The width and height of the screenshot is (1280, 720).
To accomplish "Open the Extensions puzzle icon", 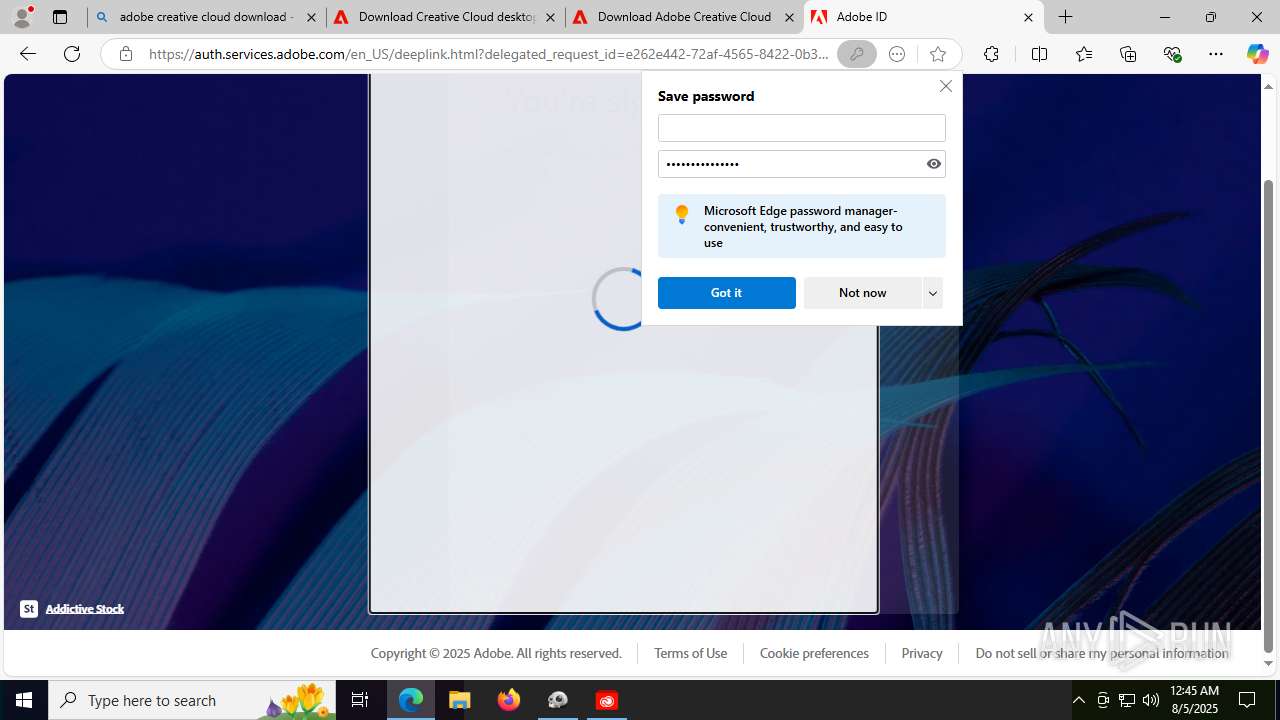I will pos(991,54).
